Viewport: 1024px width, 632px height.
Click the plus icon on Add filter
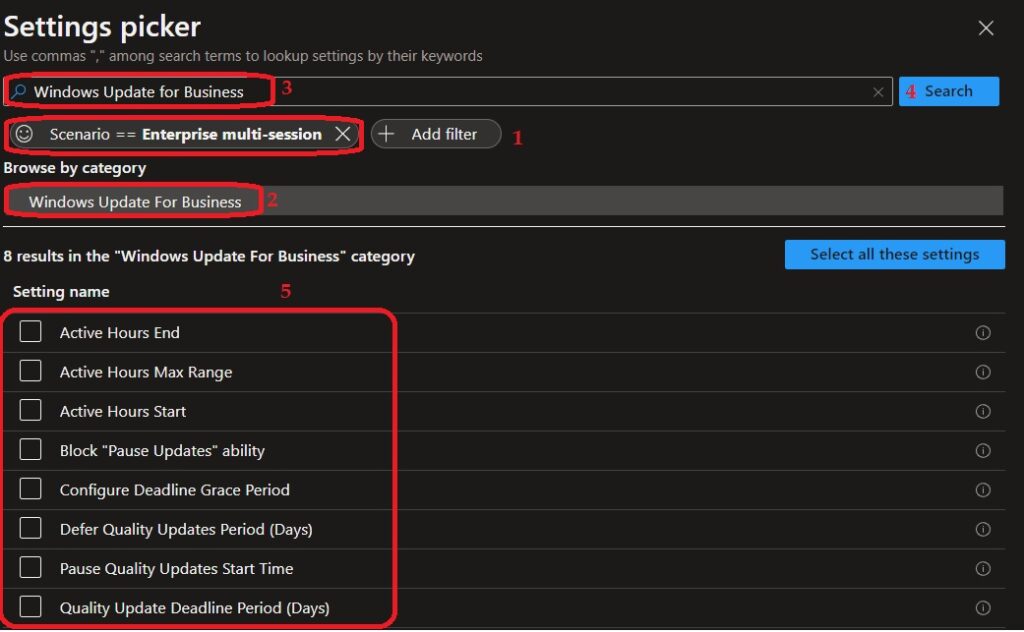point(386,134)
